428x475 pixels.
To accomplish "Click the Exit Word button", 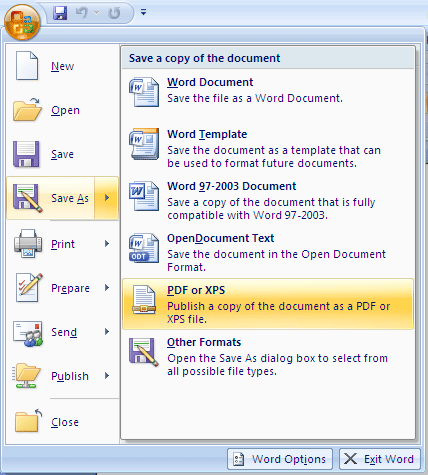I will click(x=380, y=459).
